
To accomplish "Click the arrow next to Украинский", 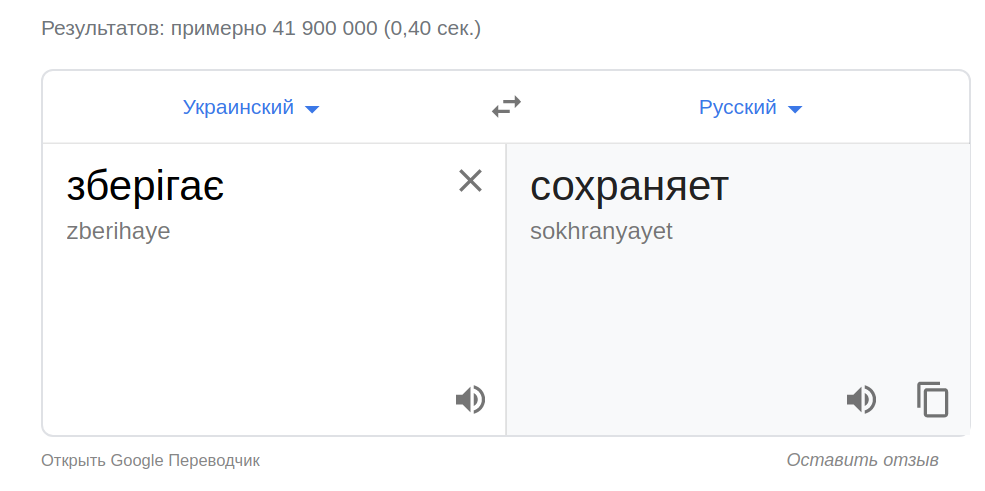I will [312, 109].
